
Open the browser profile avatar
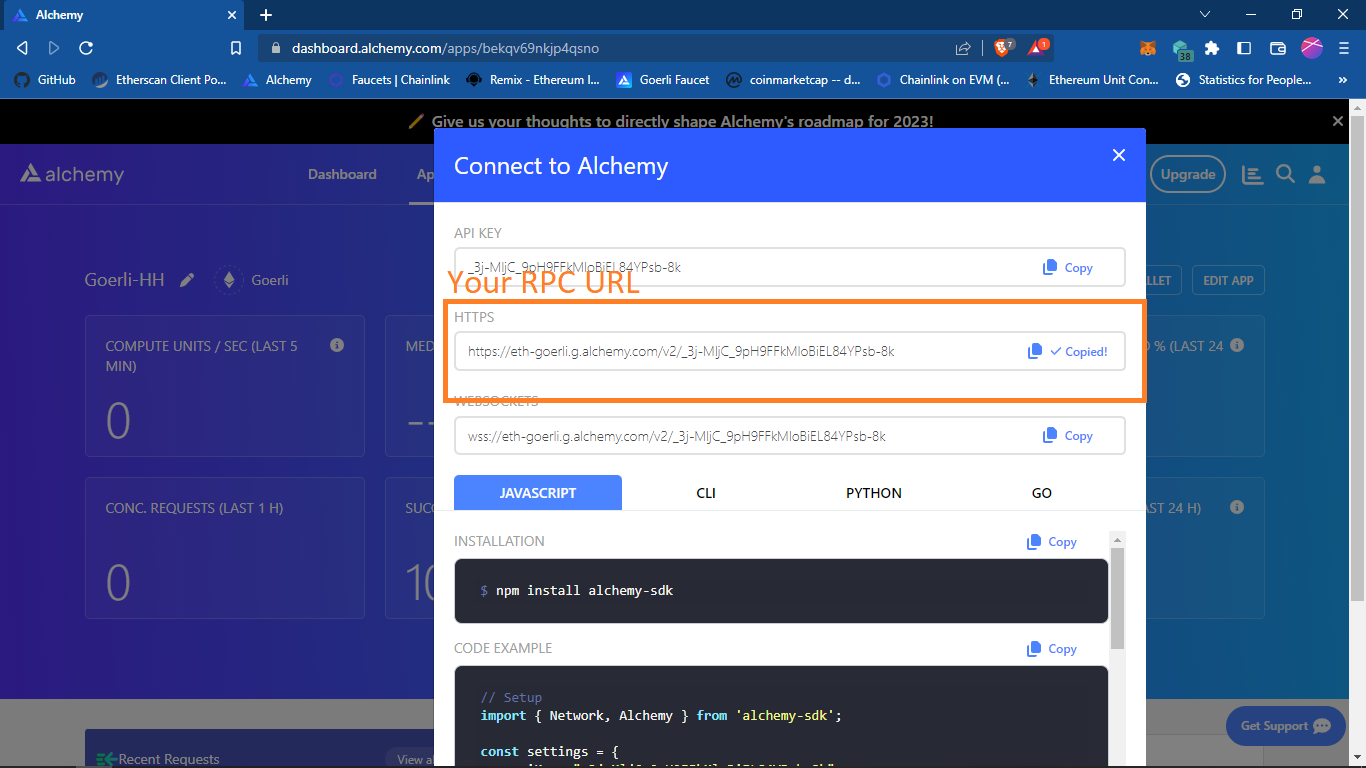click(x=1312, y=47)
